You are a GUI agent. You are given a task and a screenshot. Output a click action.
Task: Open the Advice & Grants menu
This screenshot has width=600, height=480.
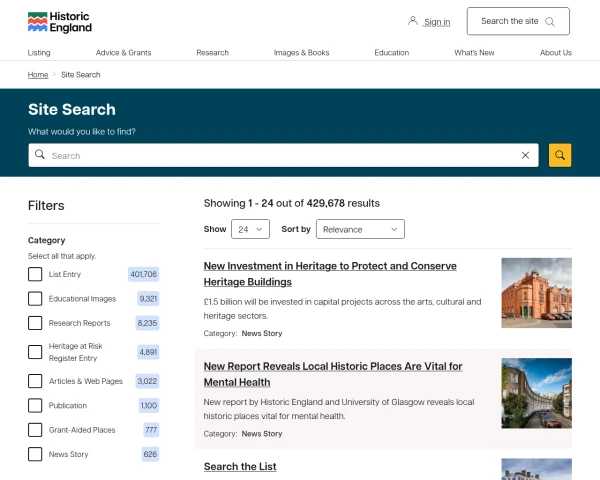pyautogui.click(x=123, y=52)
